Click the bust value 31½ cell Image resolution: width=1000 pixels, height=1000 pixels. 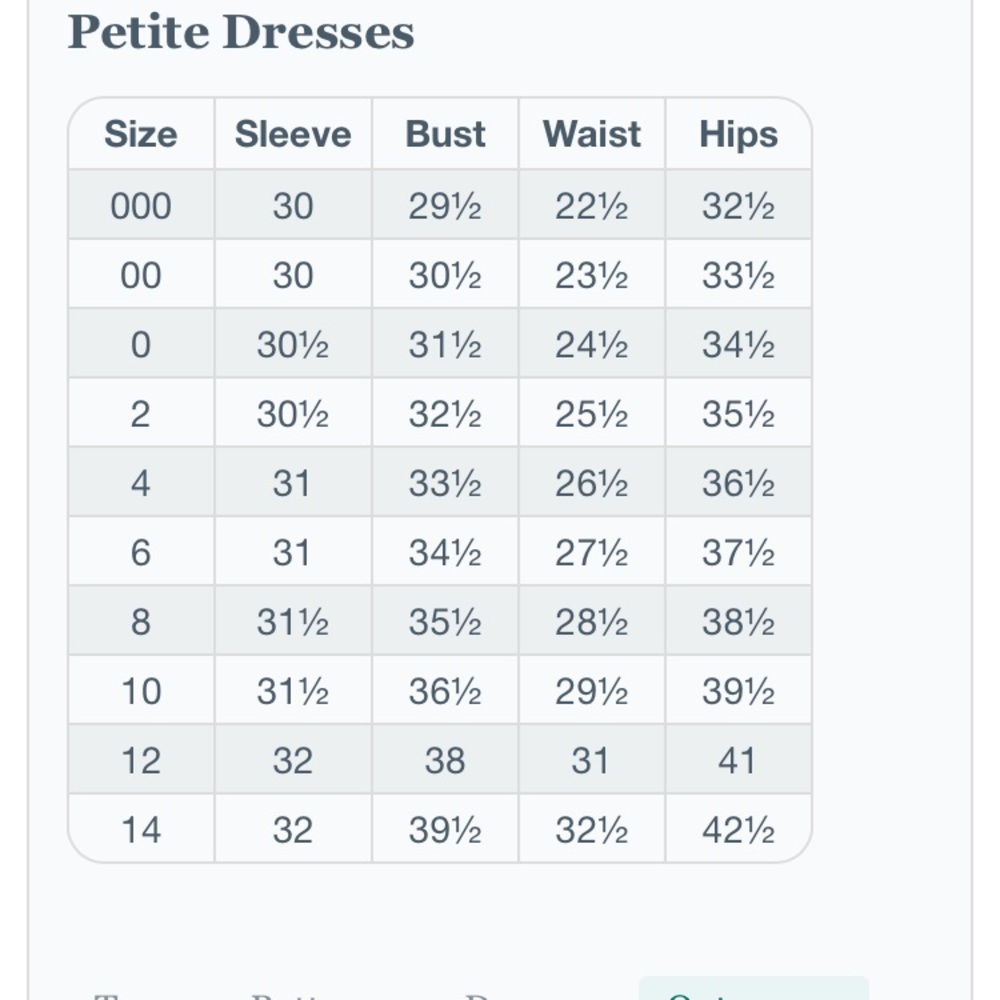coord(445,344)
